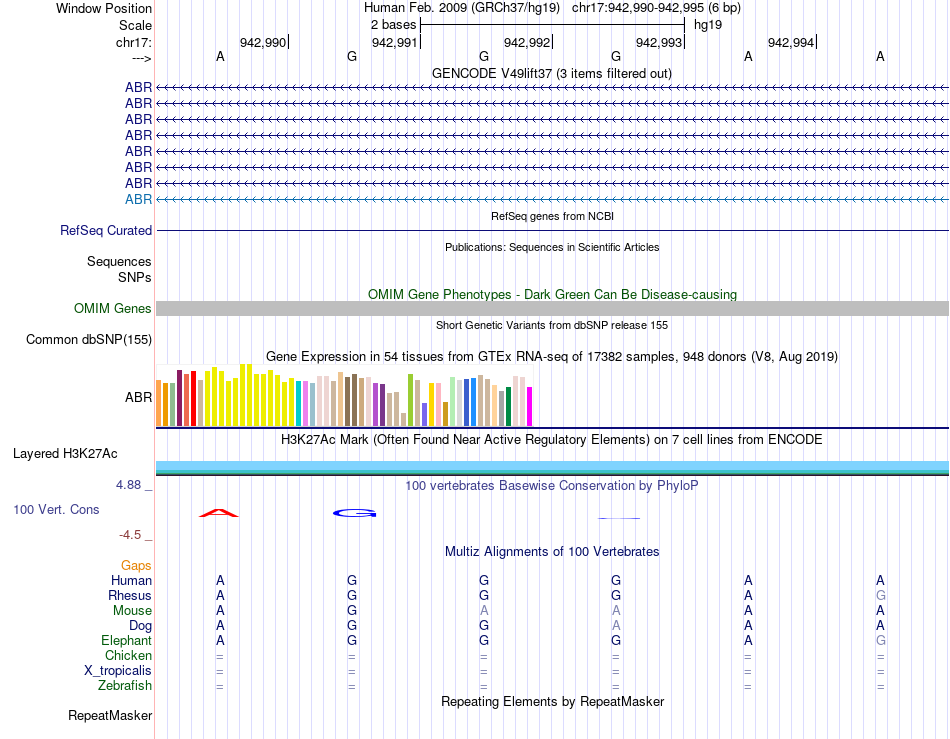Click the magenta bar in the GTEx chart
Screen dimensions: 950x739
pos(530,406)
